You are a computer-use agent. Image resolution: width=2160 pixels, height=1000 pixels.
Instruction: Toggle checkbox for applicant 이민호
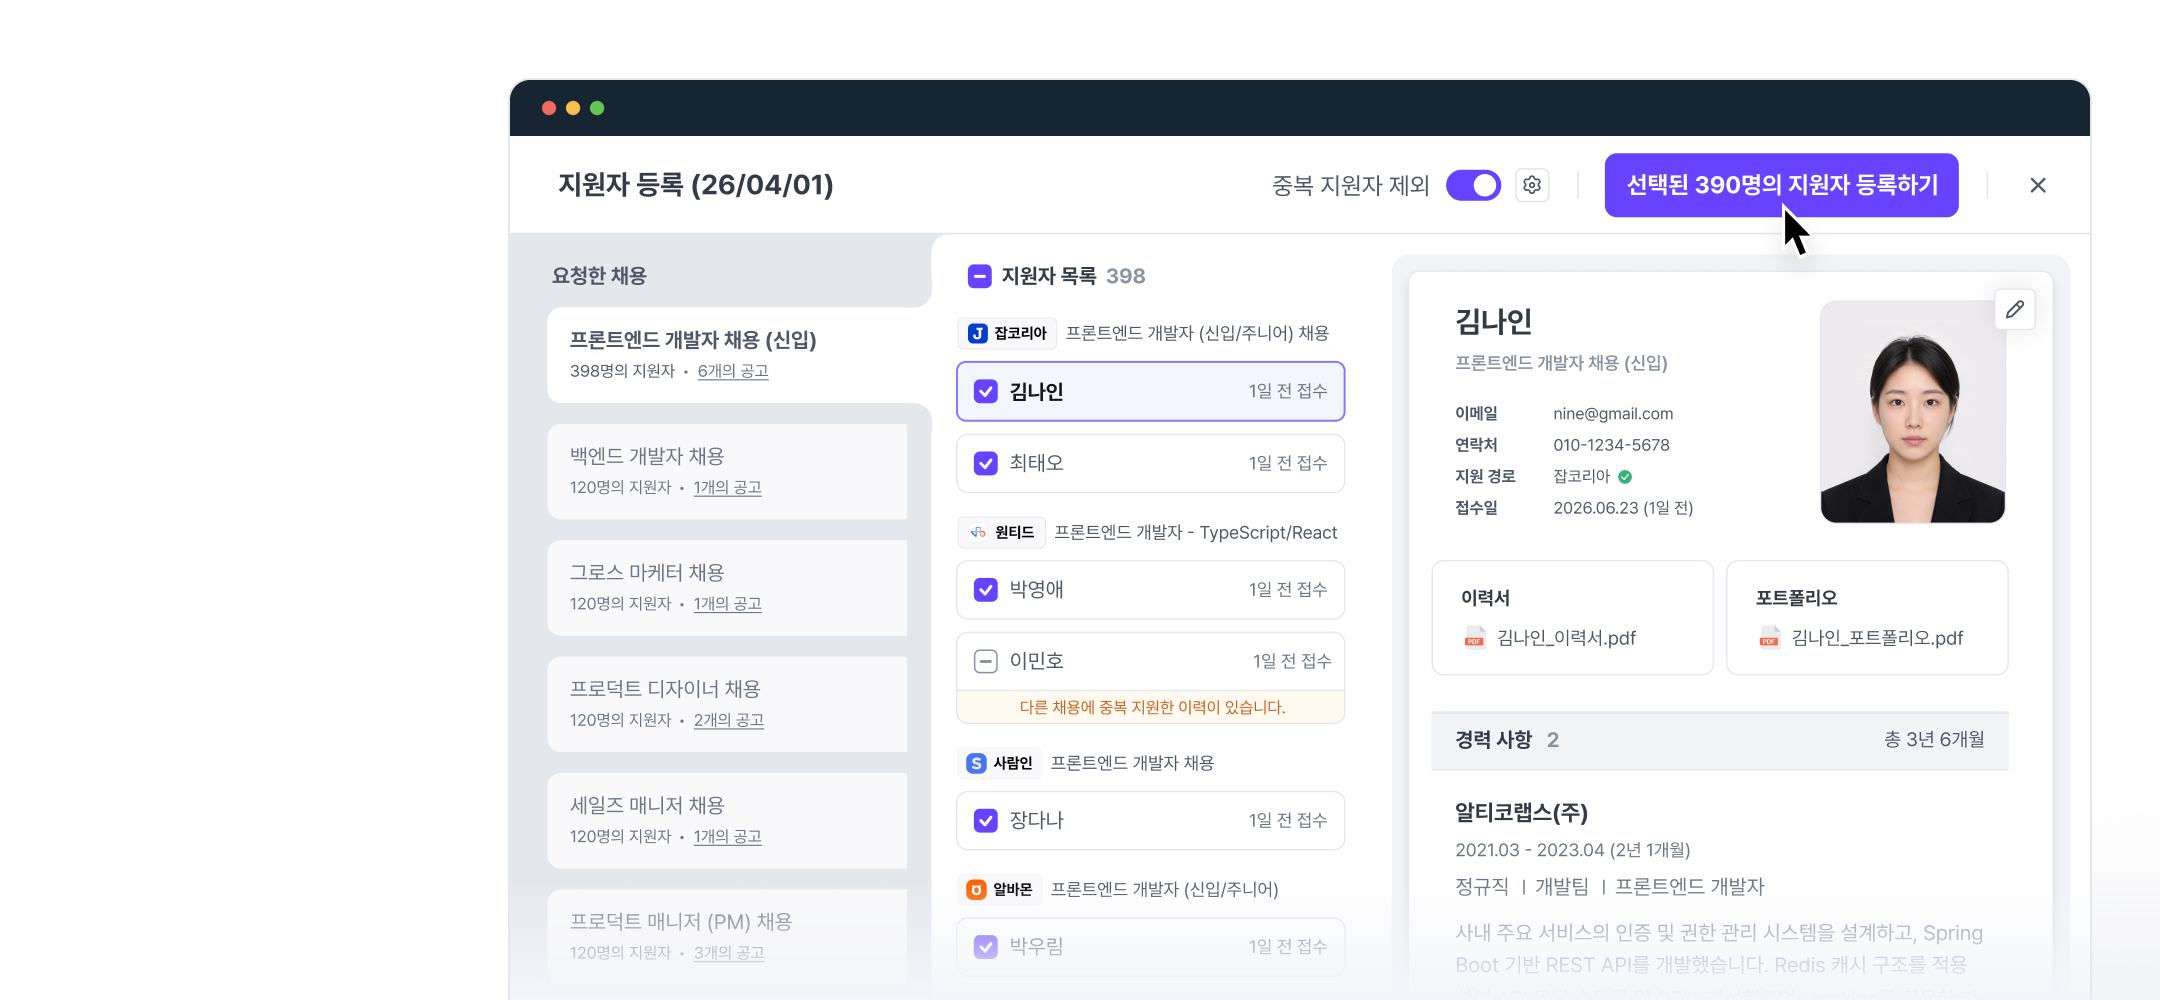coord(986,661)
